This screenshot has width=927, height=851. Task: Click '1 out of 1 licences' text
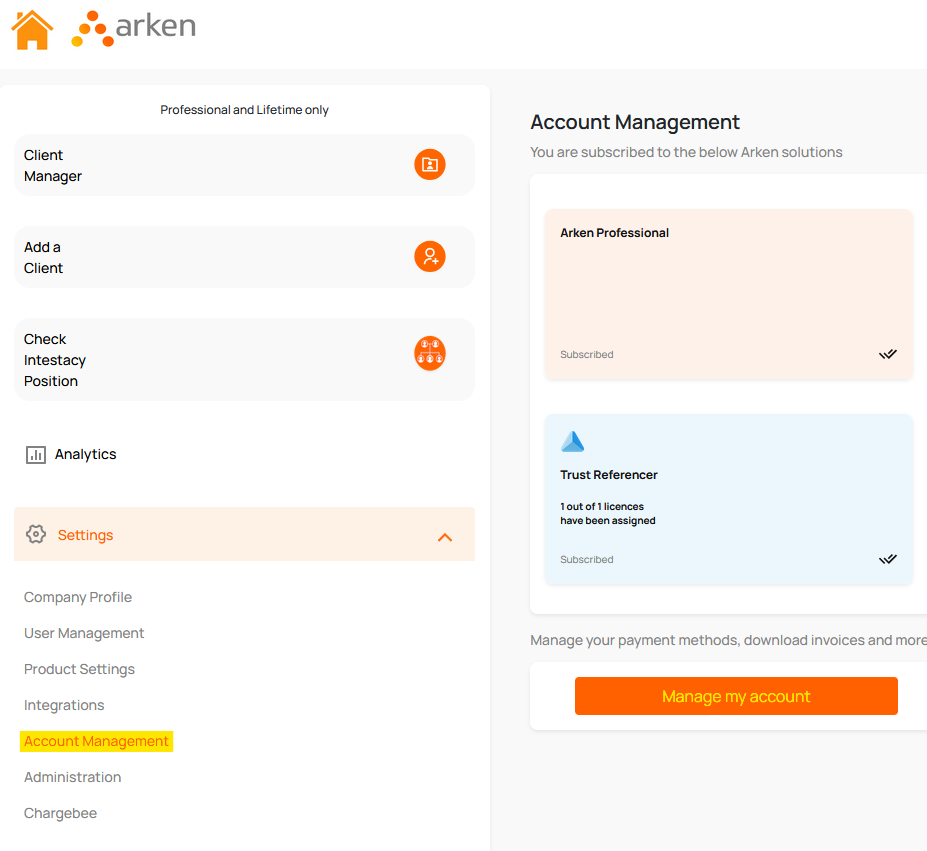pos(602,506)
